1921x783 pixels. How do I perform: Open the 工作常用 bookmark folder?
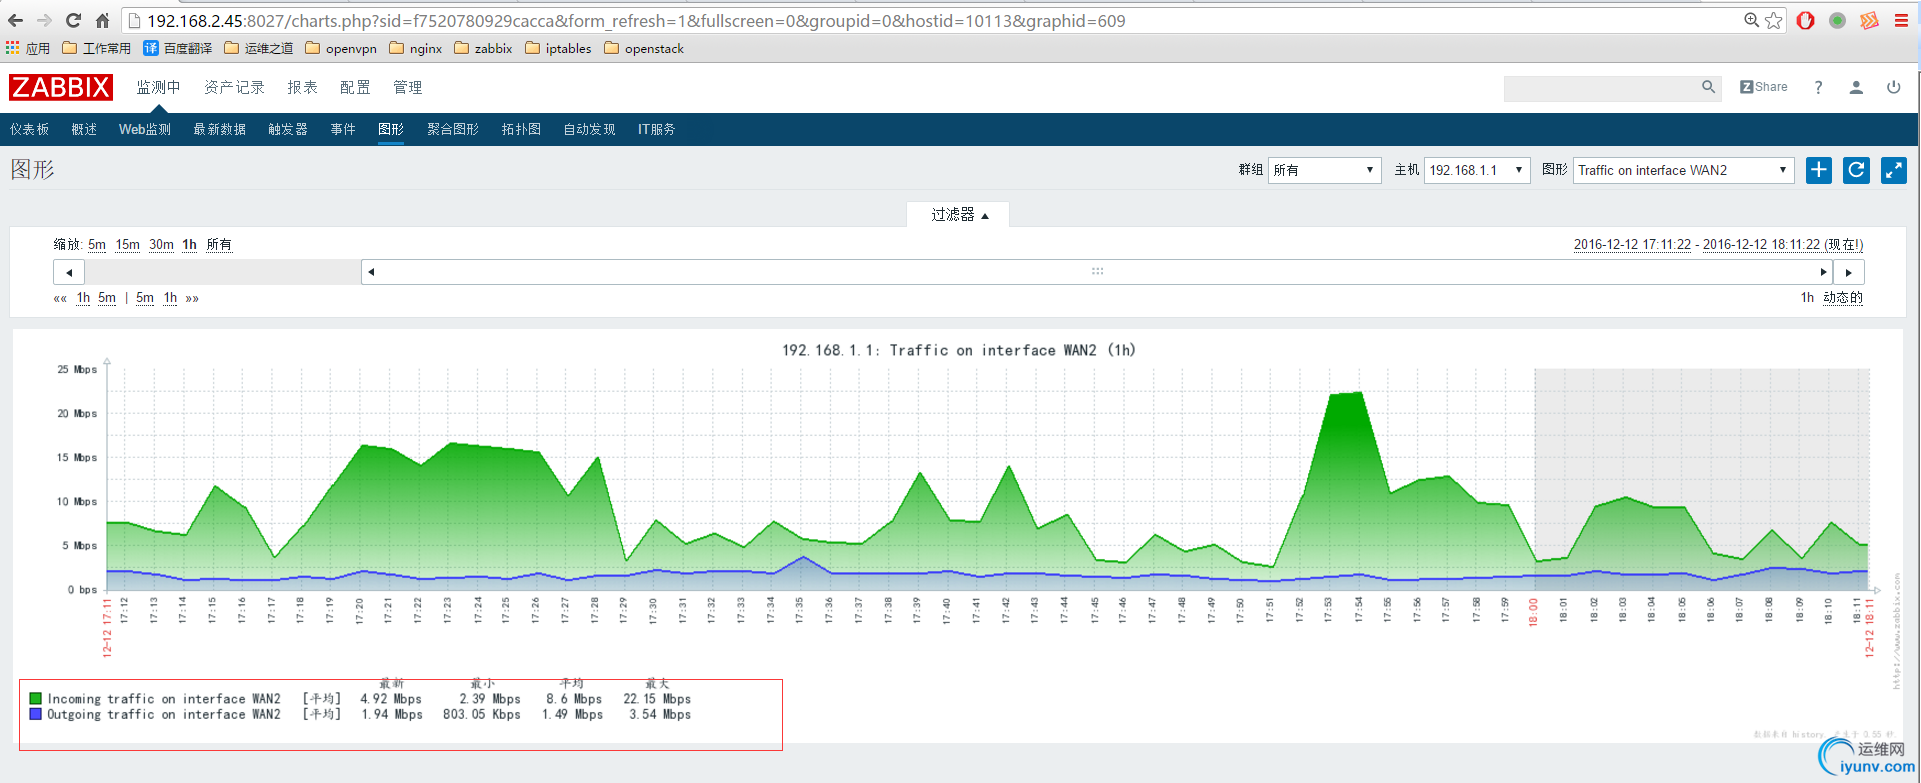(x=96, y=48)
